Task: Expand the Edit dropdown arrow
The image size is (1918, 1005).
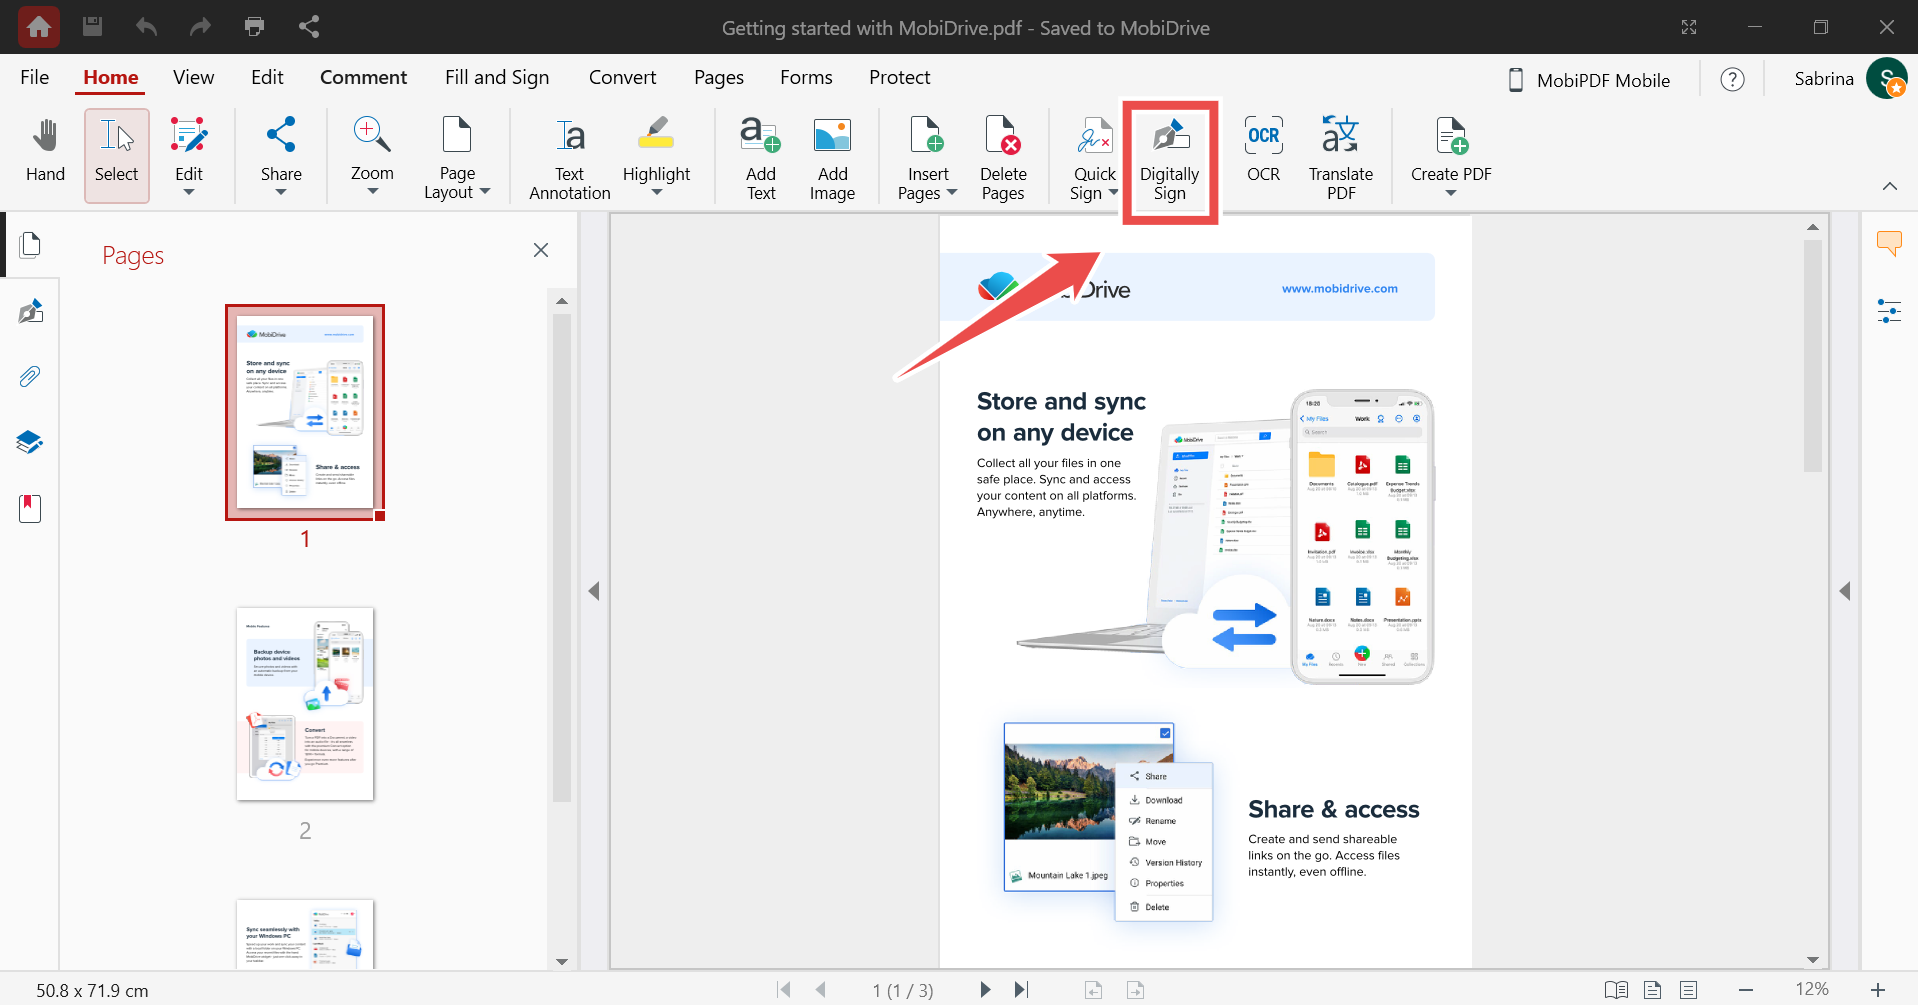Action: point(189,192)
